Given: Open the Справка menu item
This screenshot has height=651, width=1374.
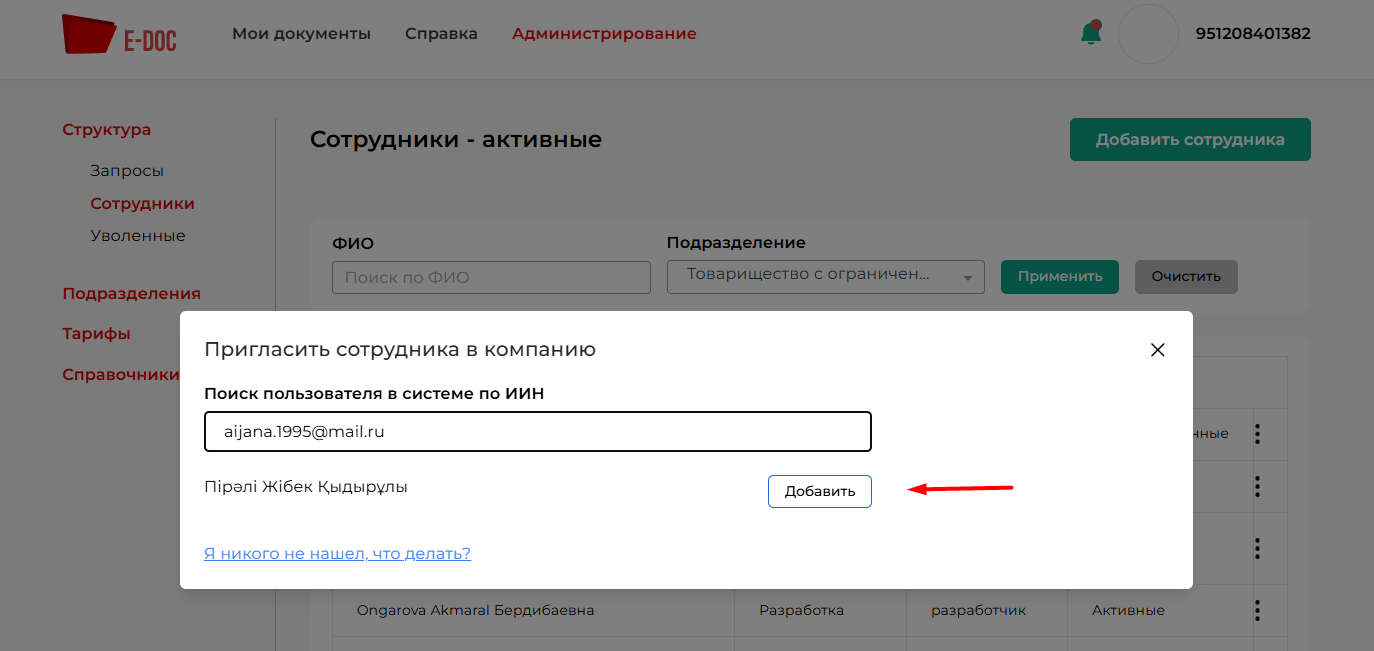Looking at the screenshot, I should tap(441, 34).
